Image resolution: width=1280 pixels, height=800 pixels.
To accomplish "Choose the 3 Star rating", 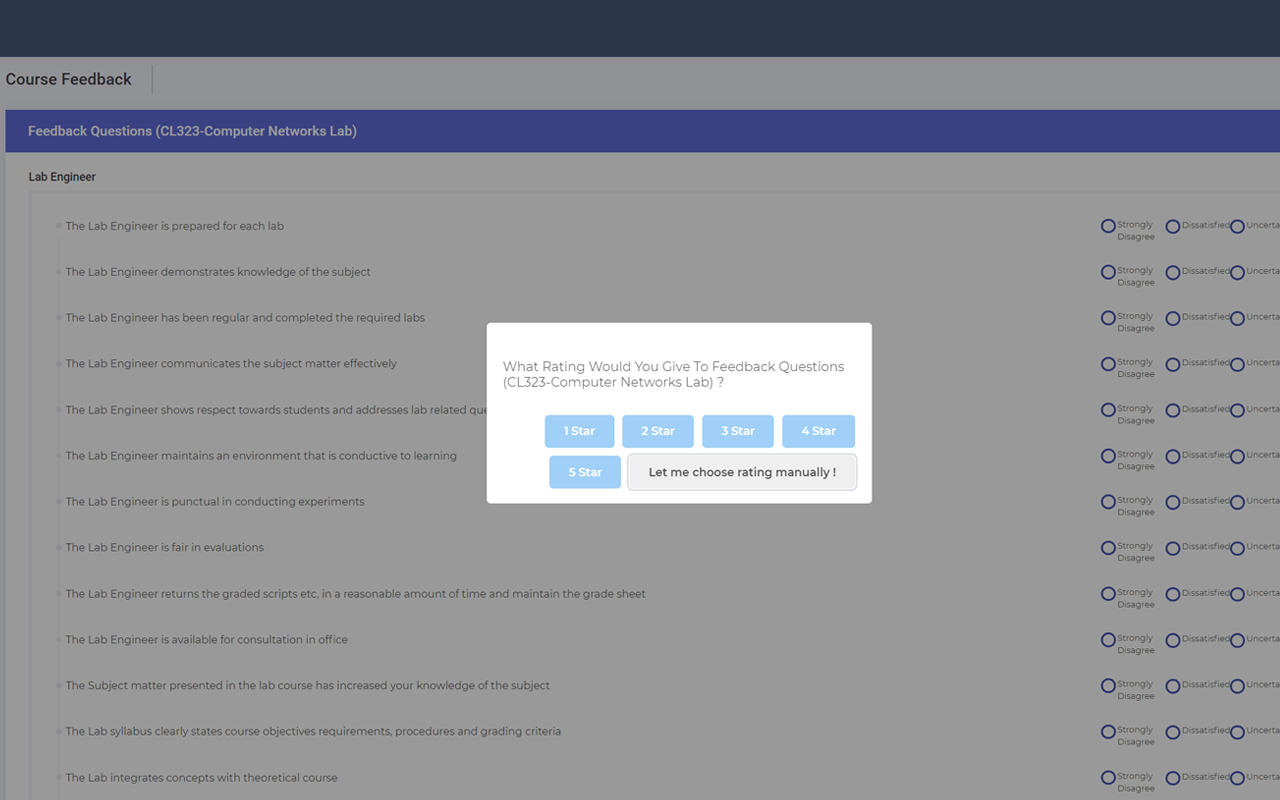I will tap(738, 431).
